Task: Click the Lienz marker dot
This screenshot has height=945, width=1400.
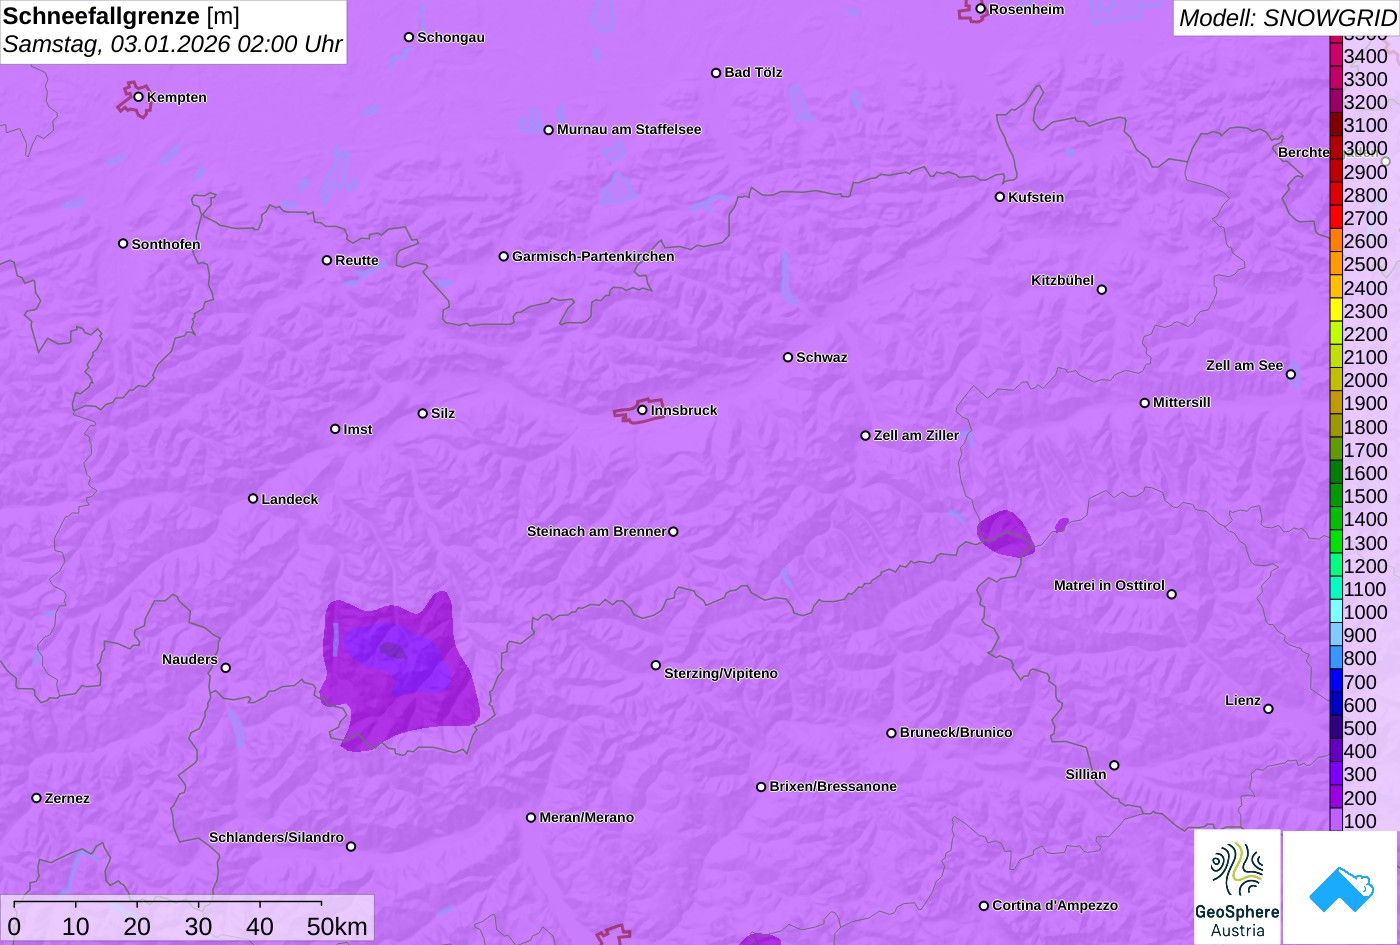Action: [x=1268, y=709]
